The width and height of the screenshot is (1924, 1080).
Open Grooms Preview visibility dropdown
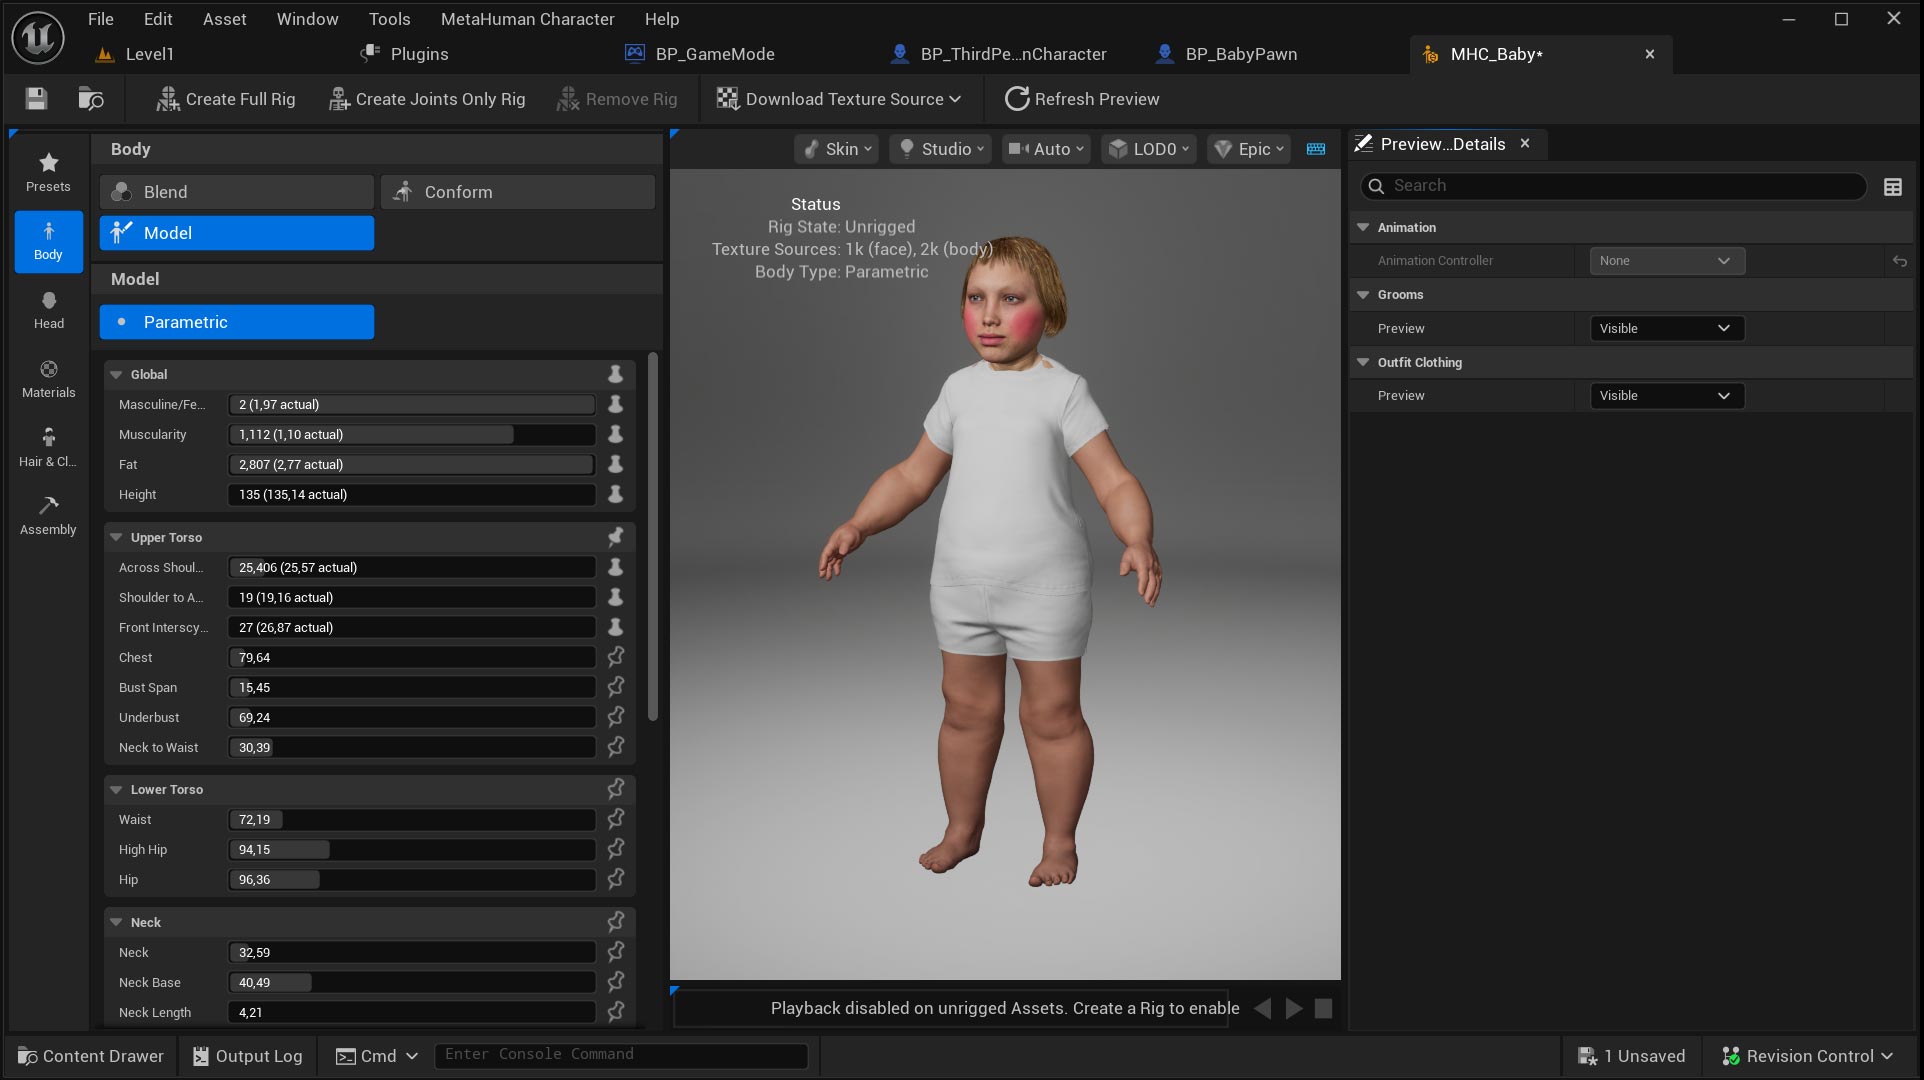tap(1665, 328)
